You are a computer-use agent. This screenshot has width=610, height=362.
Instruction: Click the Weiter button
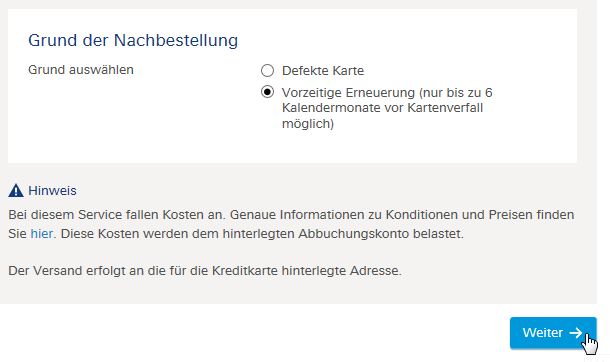click(553, 333)
